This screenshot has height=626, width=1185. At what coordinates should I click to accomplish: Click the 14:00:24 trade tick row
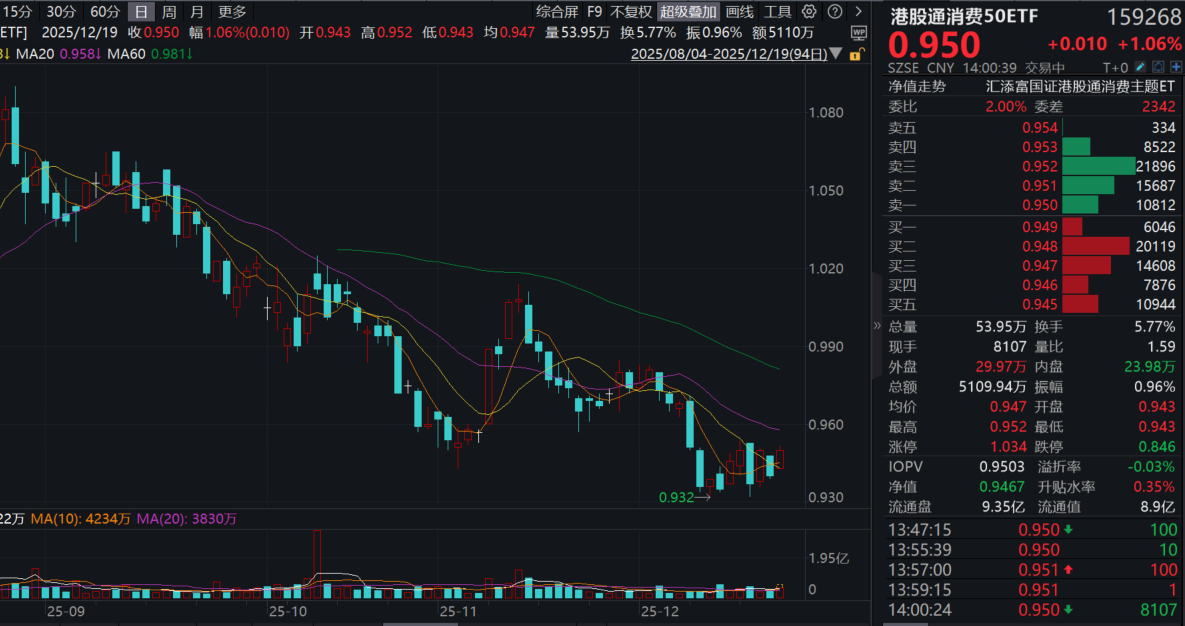click(x=1030, y=610)
